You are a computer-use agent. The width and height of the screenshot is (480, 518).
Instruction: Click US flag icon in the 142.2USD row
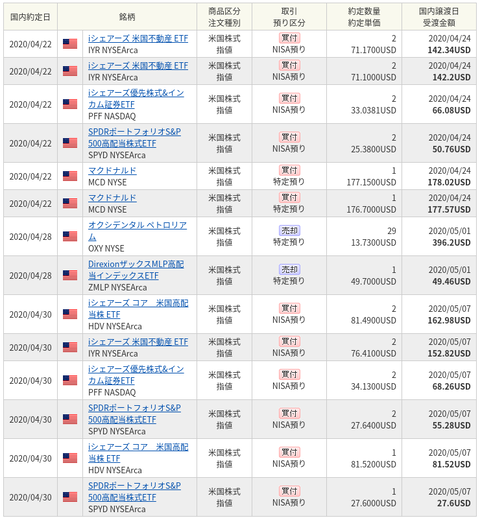click(x=70, y=71)
